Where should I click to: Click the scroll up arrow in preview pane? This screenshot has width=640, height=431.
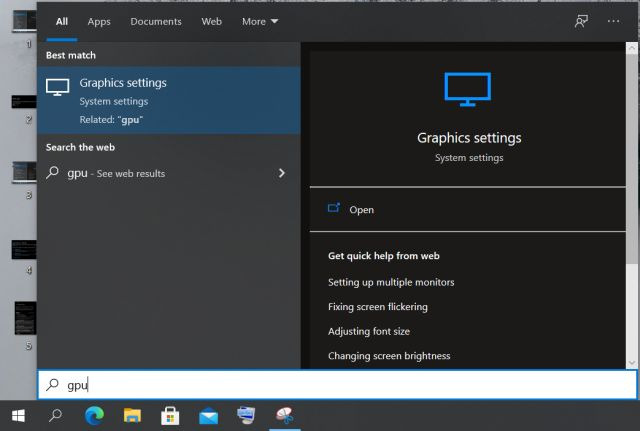click(632, 48)
